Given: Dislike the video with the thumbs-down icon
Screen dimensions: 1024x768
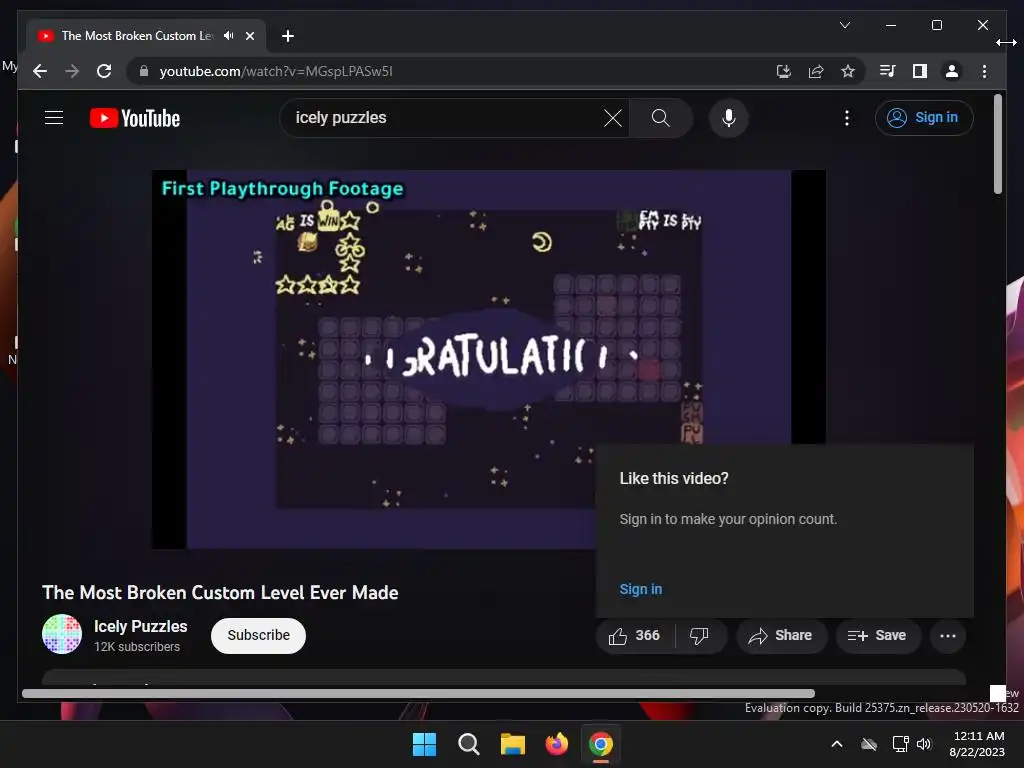Looking at the screenshot, I should (x=699, y=635).
